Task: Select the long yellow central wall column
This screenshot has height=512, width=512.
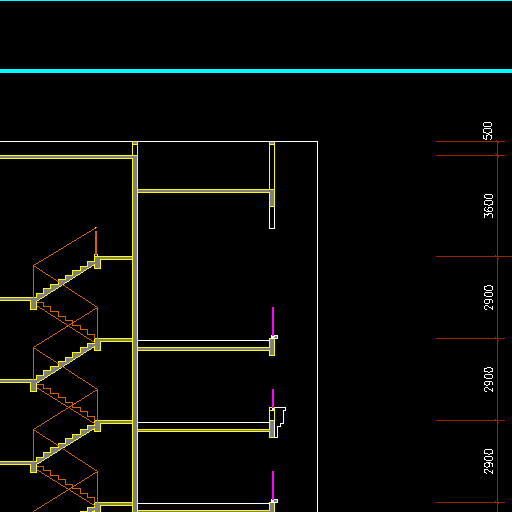Action: (135, 327)
